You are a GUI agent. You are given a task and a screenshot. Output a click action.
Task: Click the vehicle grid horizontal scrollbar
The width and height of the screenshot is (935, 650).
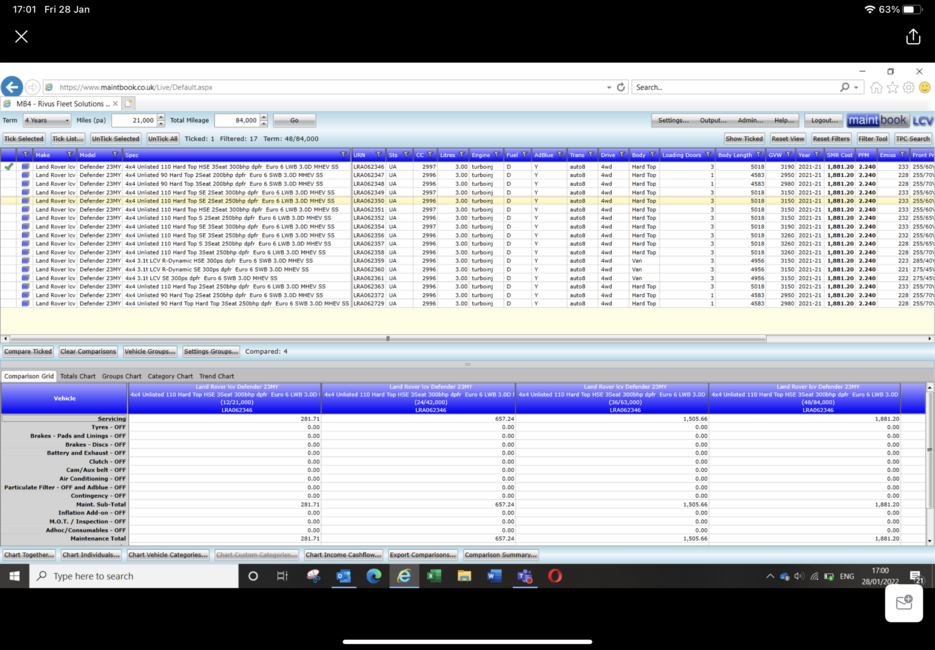tap(388, 339)
